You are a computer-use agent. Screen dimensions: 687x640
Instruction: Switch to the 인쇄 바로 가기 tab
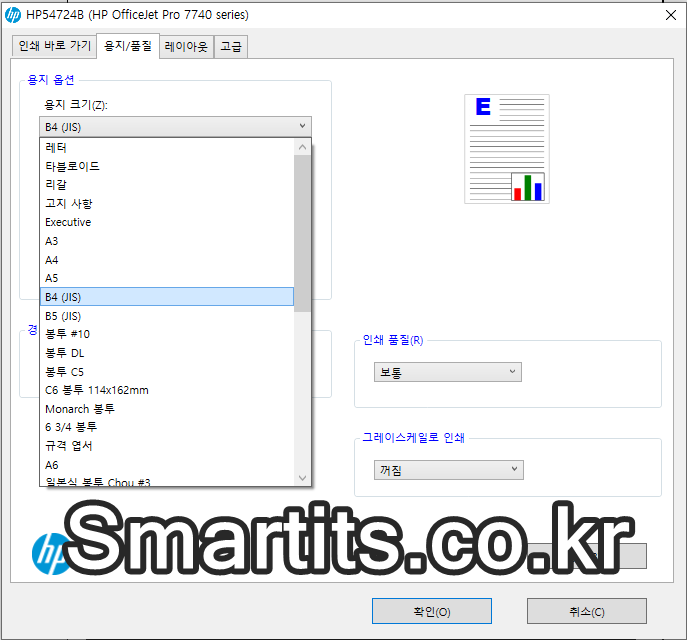(x=54, y=46)
